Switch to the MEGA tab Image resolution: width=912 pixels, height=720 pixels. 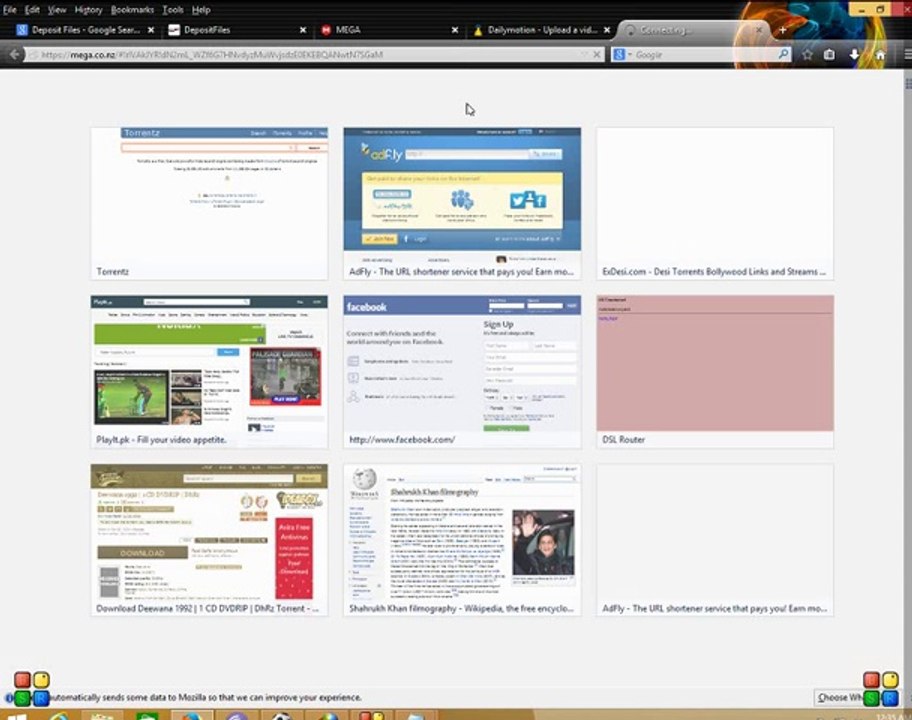[x=389, y=30]
